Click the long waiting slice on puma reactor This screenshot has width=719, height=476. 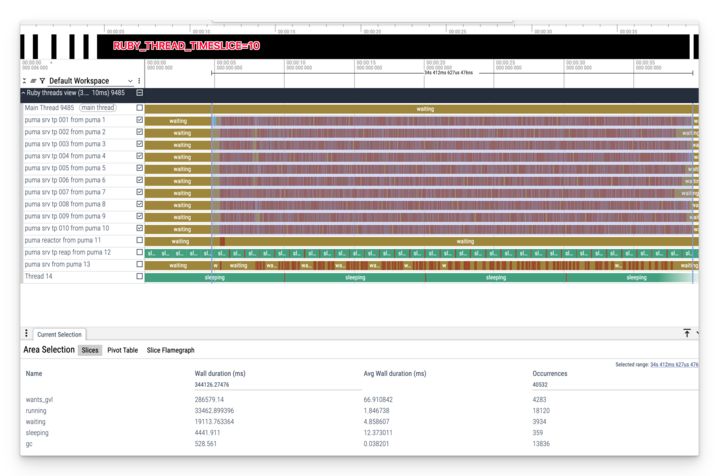tap(461, 241)
